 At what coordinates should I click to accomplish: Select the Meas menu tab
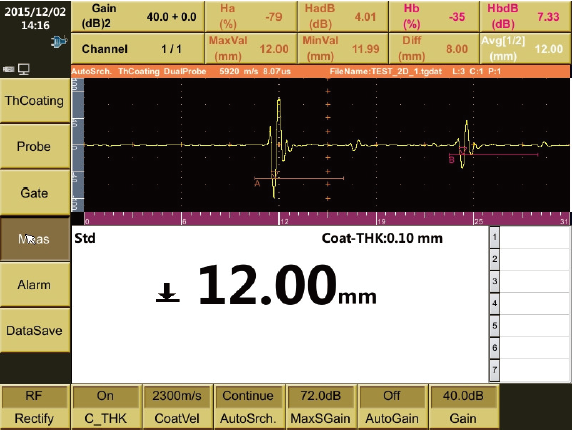tap(35, 239)
